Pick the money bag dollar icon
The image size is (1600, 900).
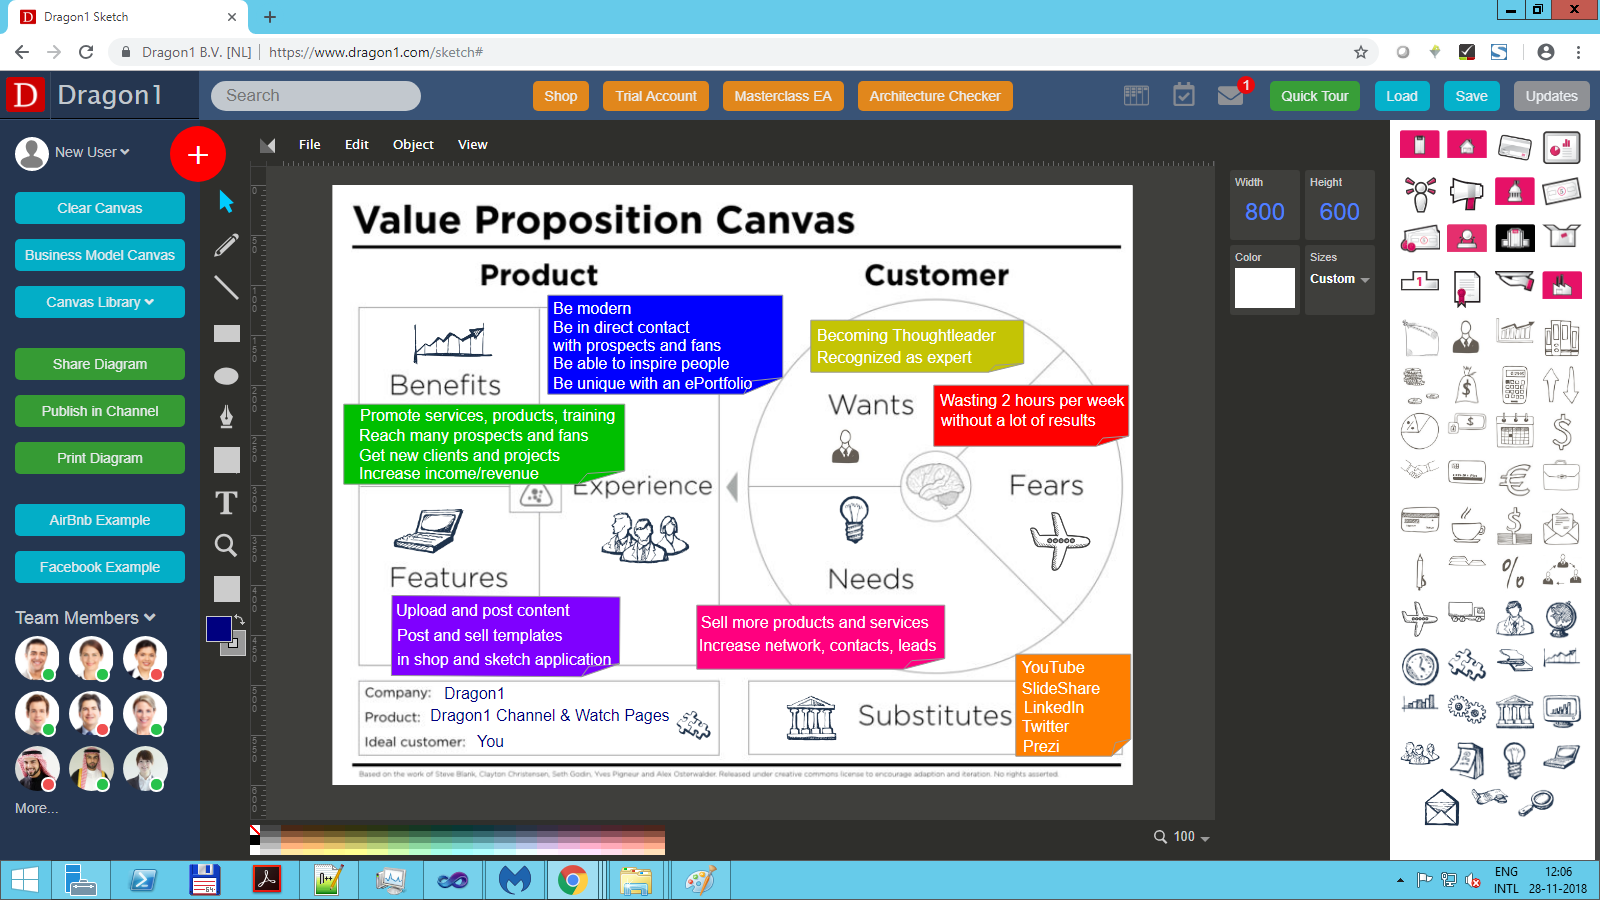1467,385
